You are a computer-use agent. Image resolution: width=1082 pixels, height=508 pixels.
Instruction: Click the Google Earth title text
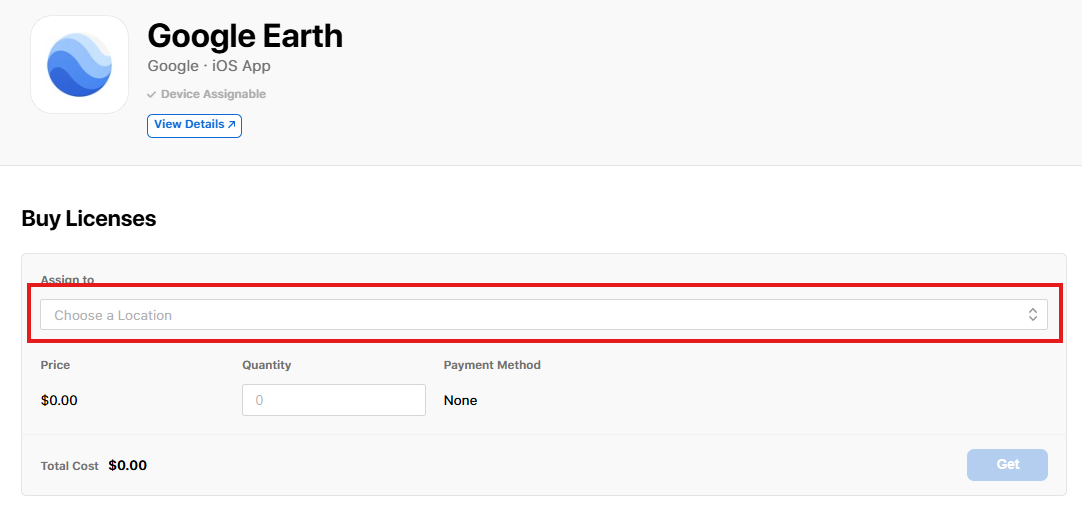coord(245,36)
